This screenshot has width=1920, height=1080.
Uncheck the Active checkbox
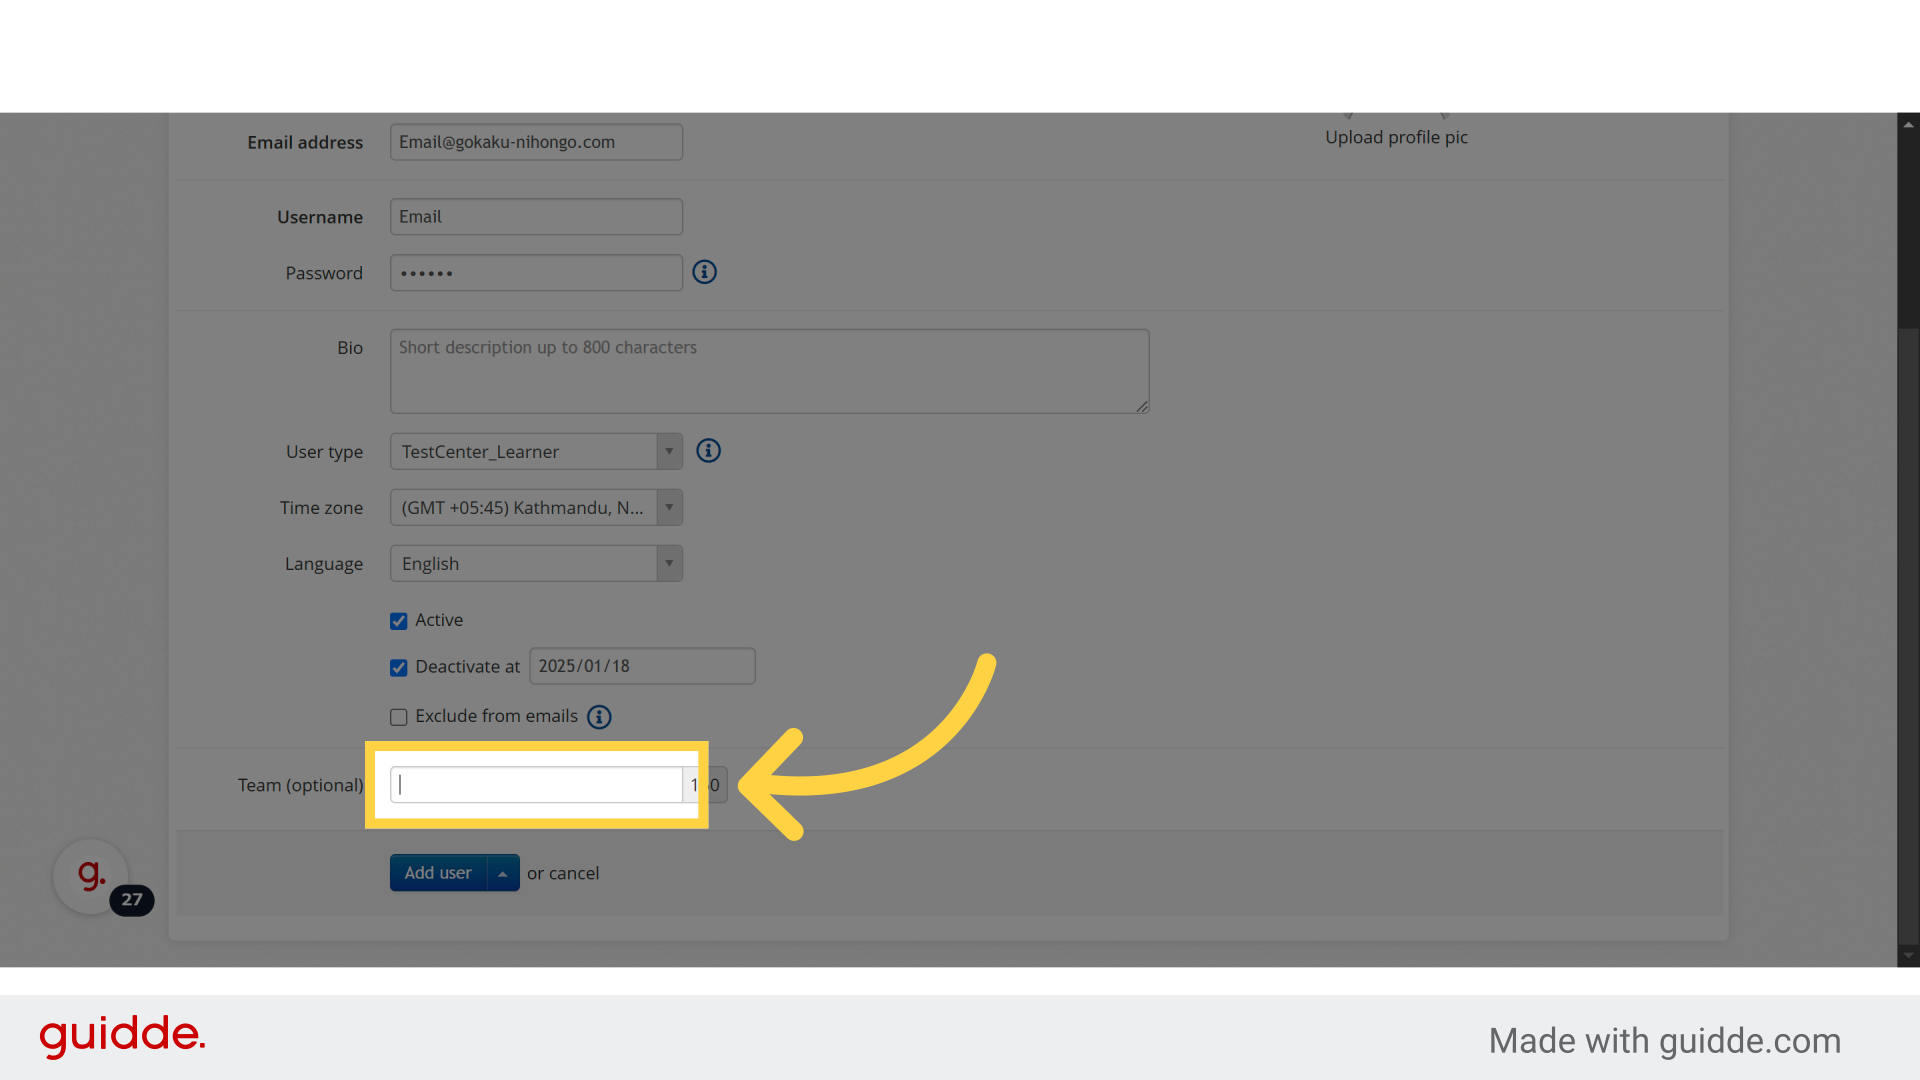(399, 621)
